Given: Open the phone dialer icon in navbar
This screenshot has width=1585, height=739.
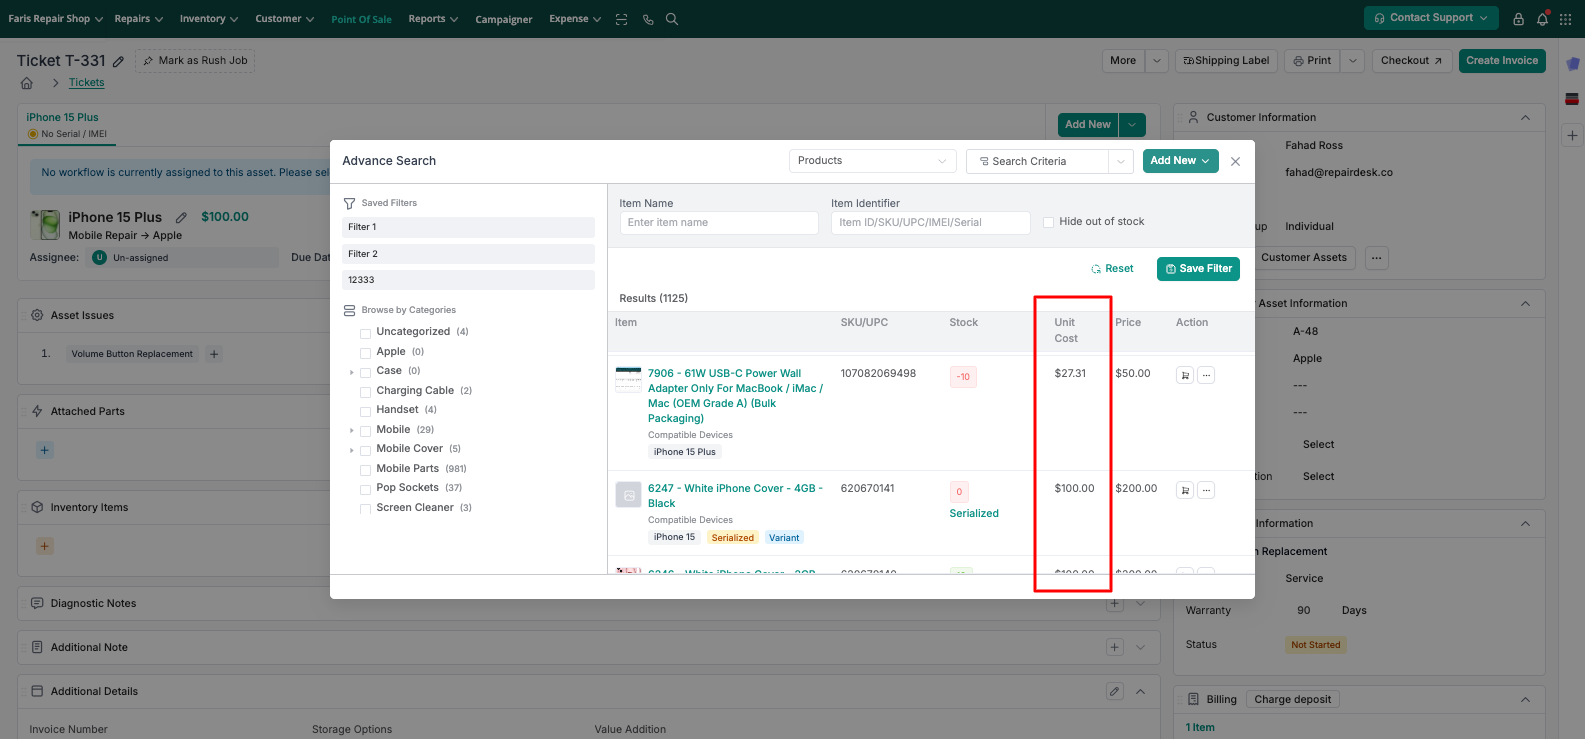Looking at the screenshot, I should point(648,19).
